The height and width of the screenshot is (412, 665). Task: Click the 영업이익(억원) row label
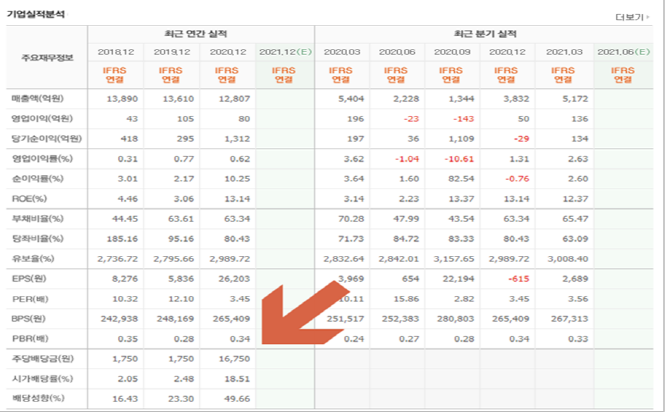[x=42, y=119]
